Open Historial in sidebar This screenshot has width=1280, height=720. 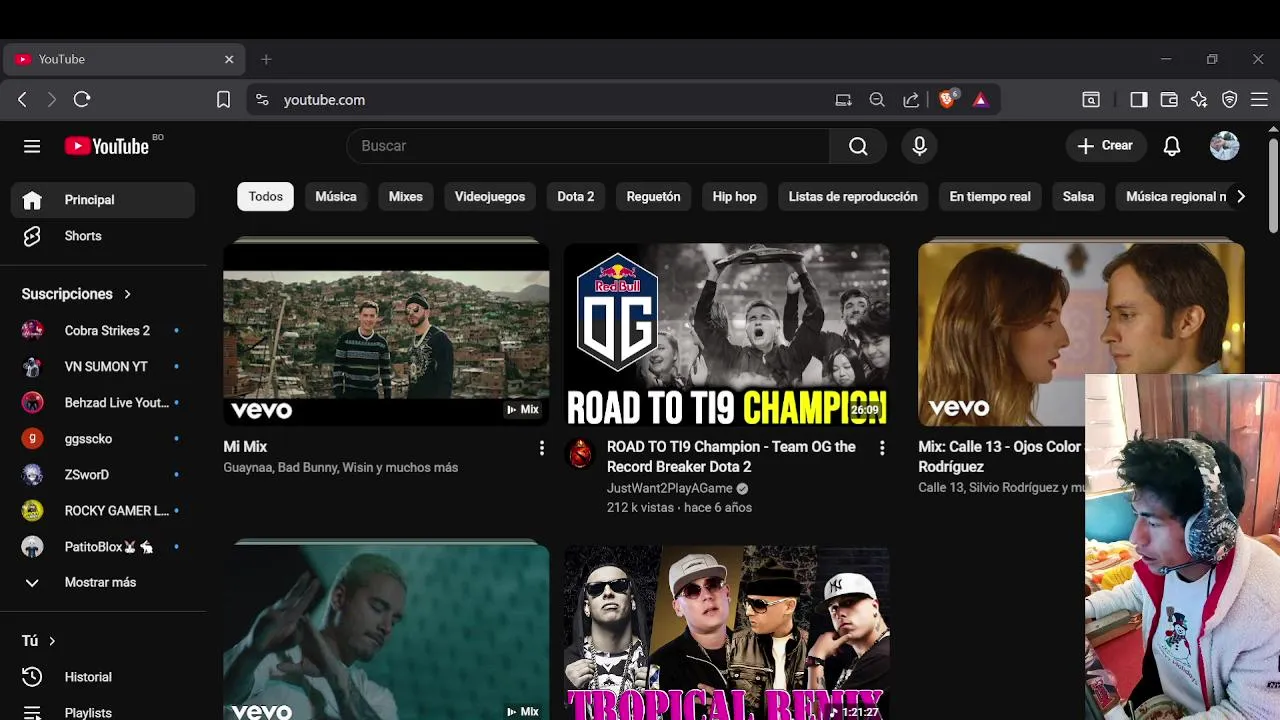(x=103, y=677)
